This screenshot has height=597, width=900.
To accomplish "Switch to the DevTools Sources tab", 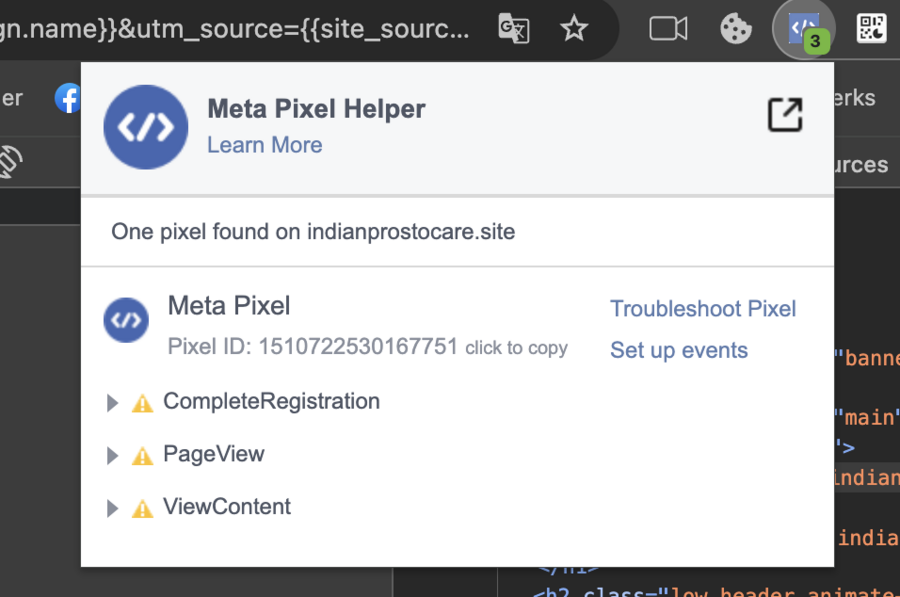I will coord(860,165).
